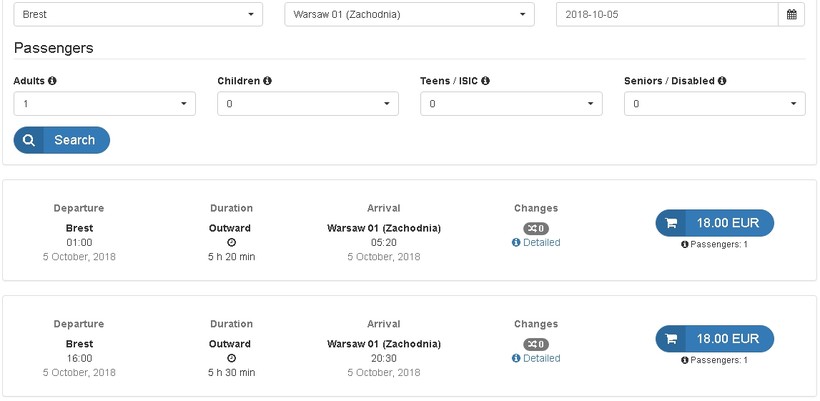Open the calendar date picker icon
The width and height of the screenshot is (820, 401).
point(792,15)
